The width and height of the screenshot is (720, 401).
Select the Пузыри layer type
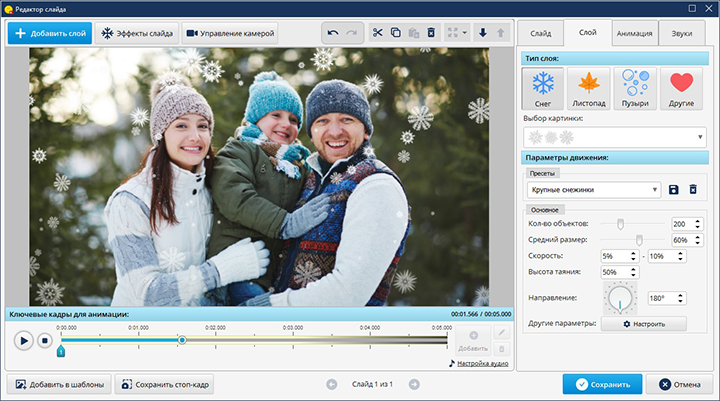(x=635, y=88)
